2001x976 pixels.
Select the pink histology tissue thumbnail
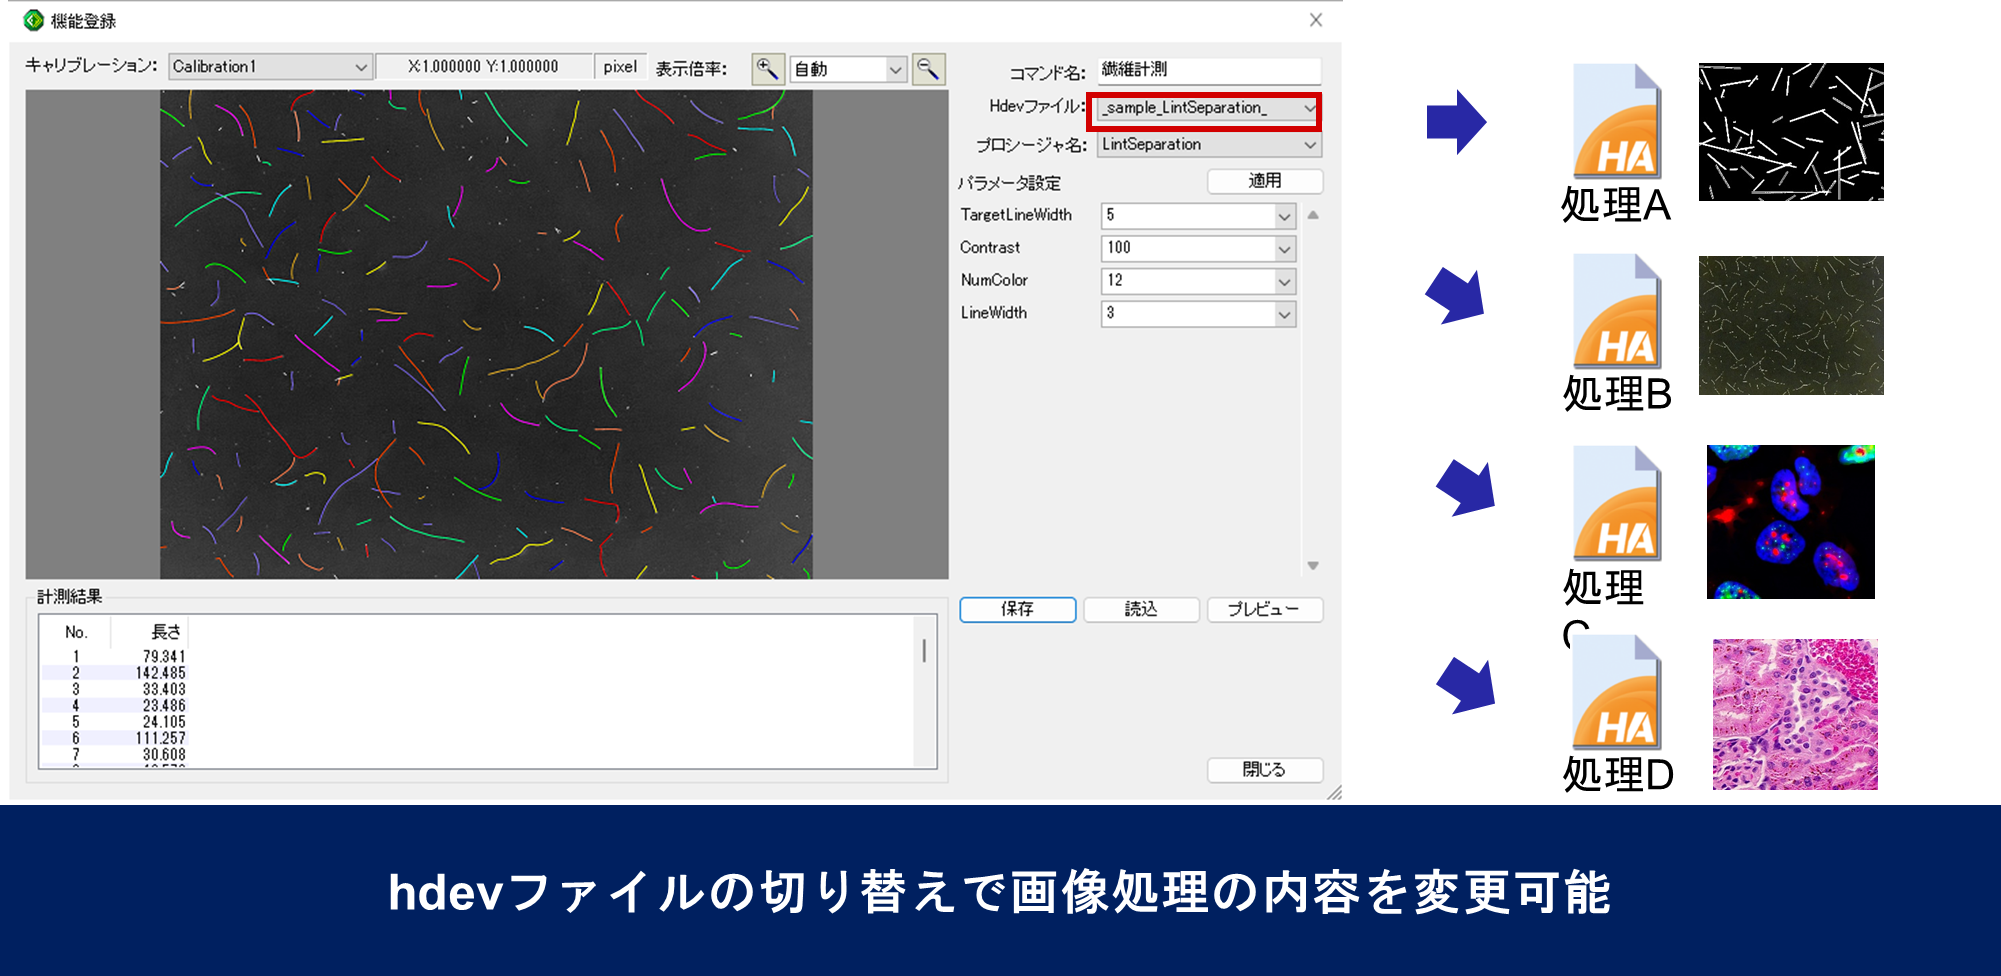pos(1794,714)
